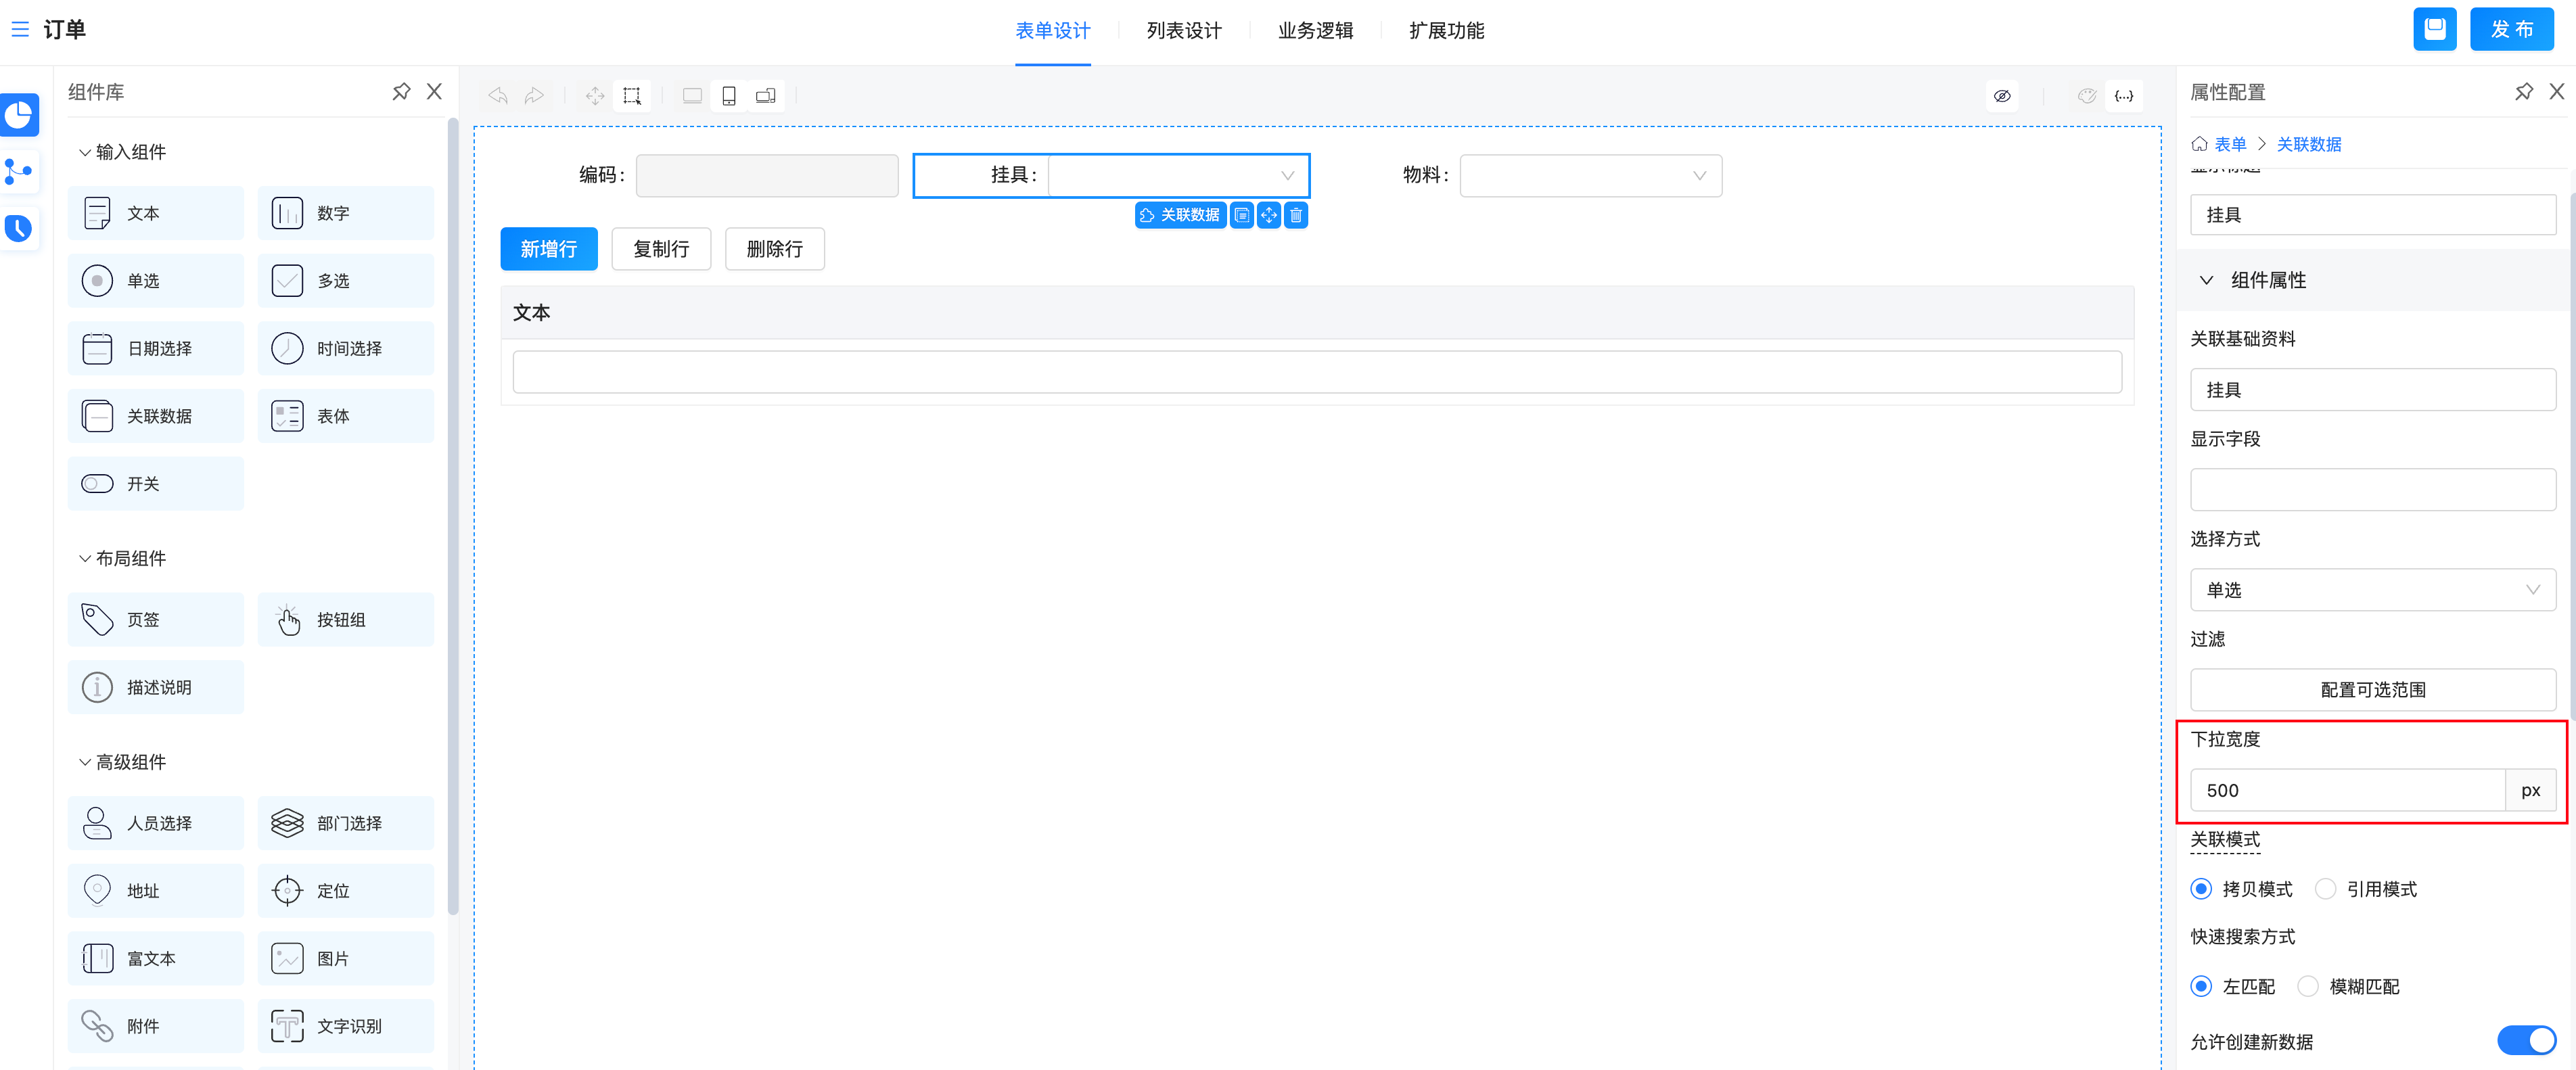Click the 配置可选范围 button
The image size is (2576, 1070).
(x=2372, y=690)
